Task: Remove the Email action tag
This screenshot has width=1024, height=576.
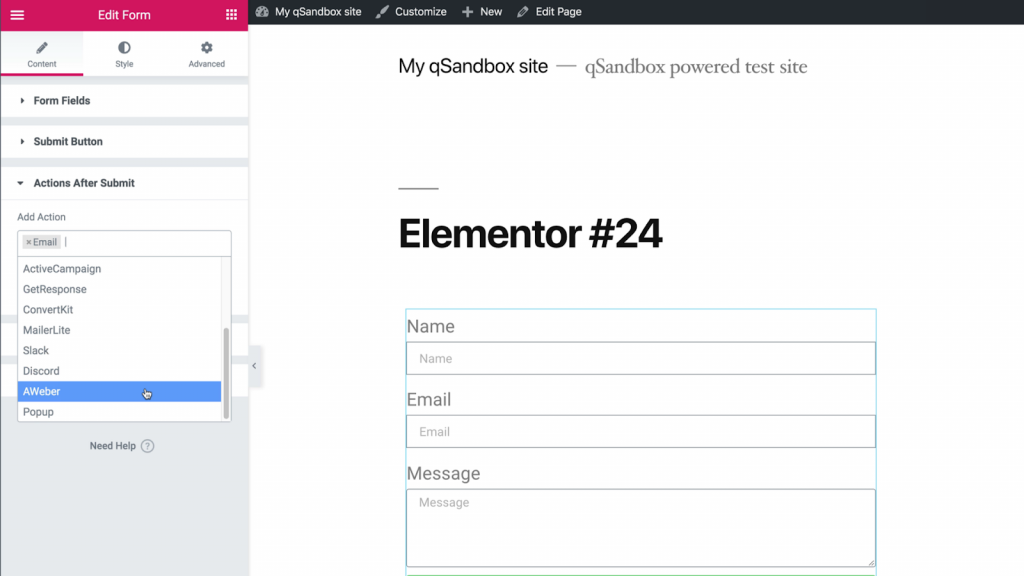Action: (x=29, y=242)
